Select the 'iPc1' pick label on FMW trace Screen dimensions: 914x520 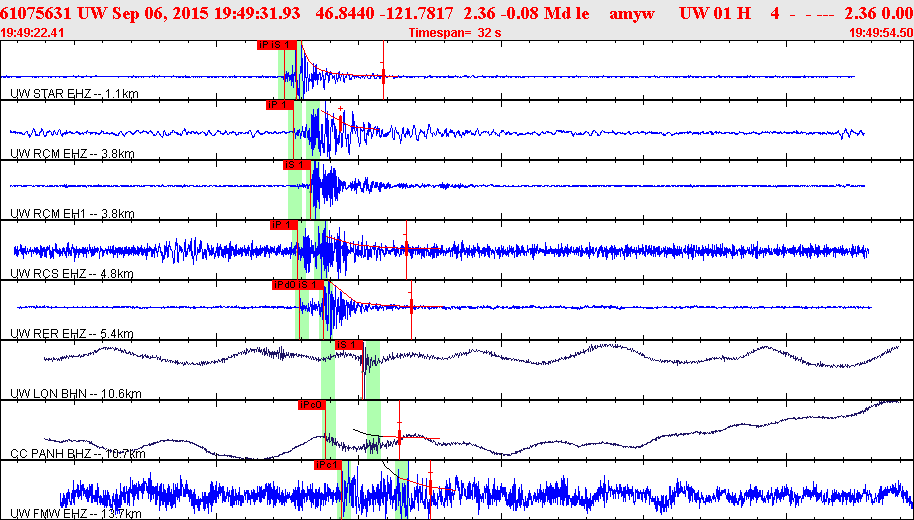click(326, 465)
